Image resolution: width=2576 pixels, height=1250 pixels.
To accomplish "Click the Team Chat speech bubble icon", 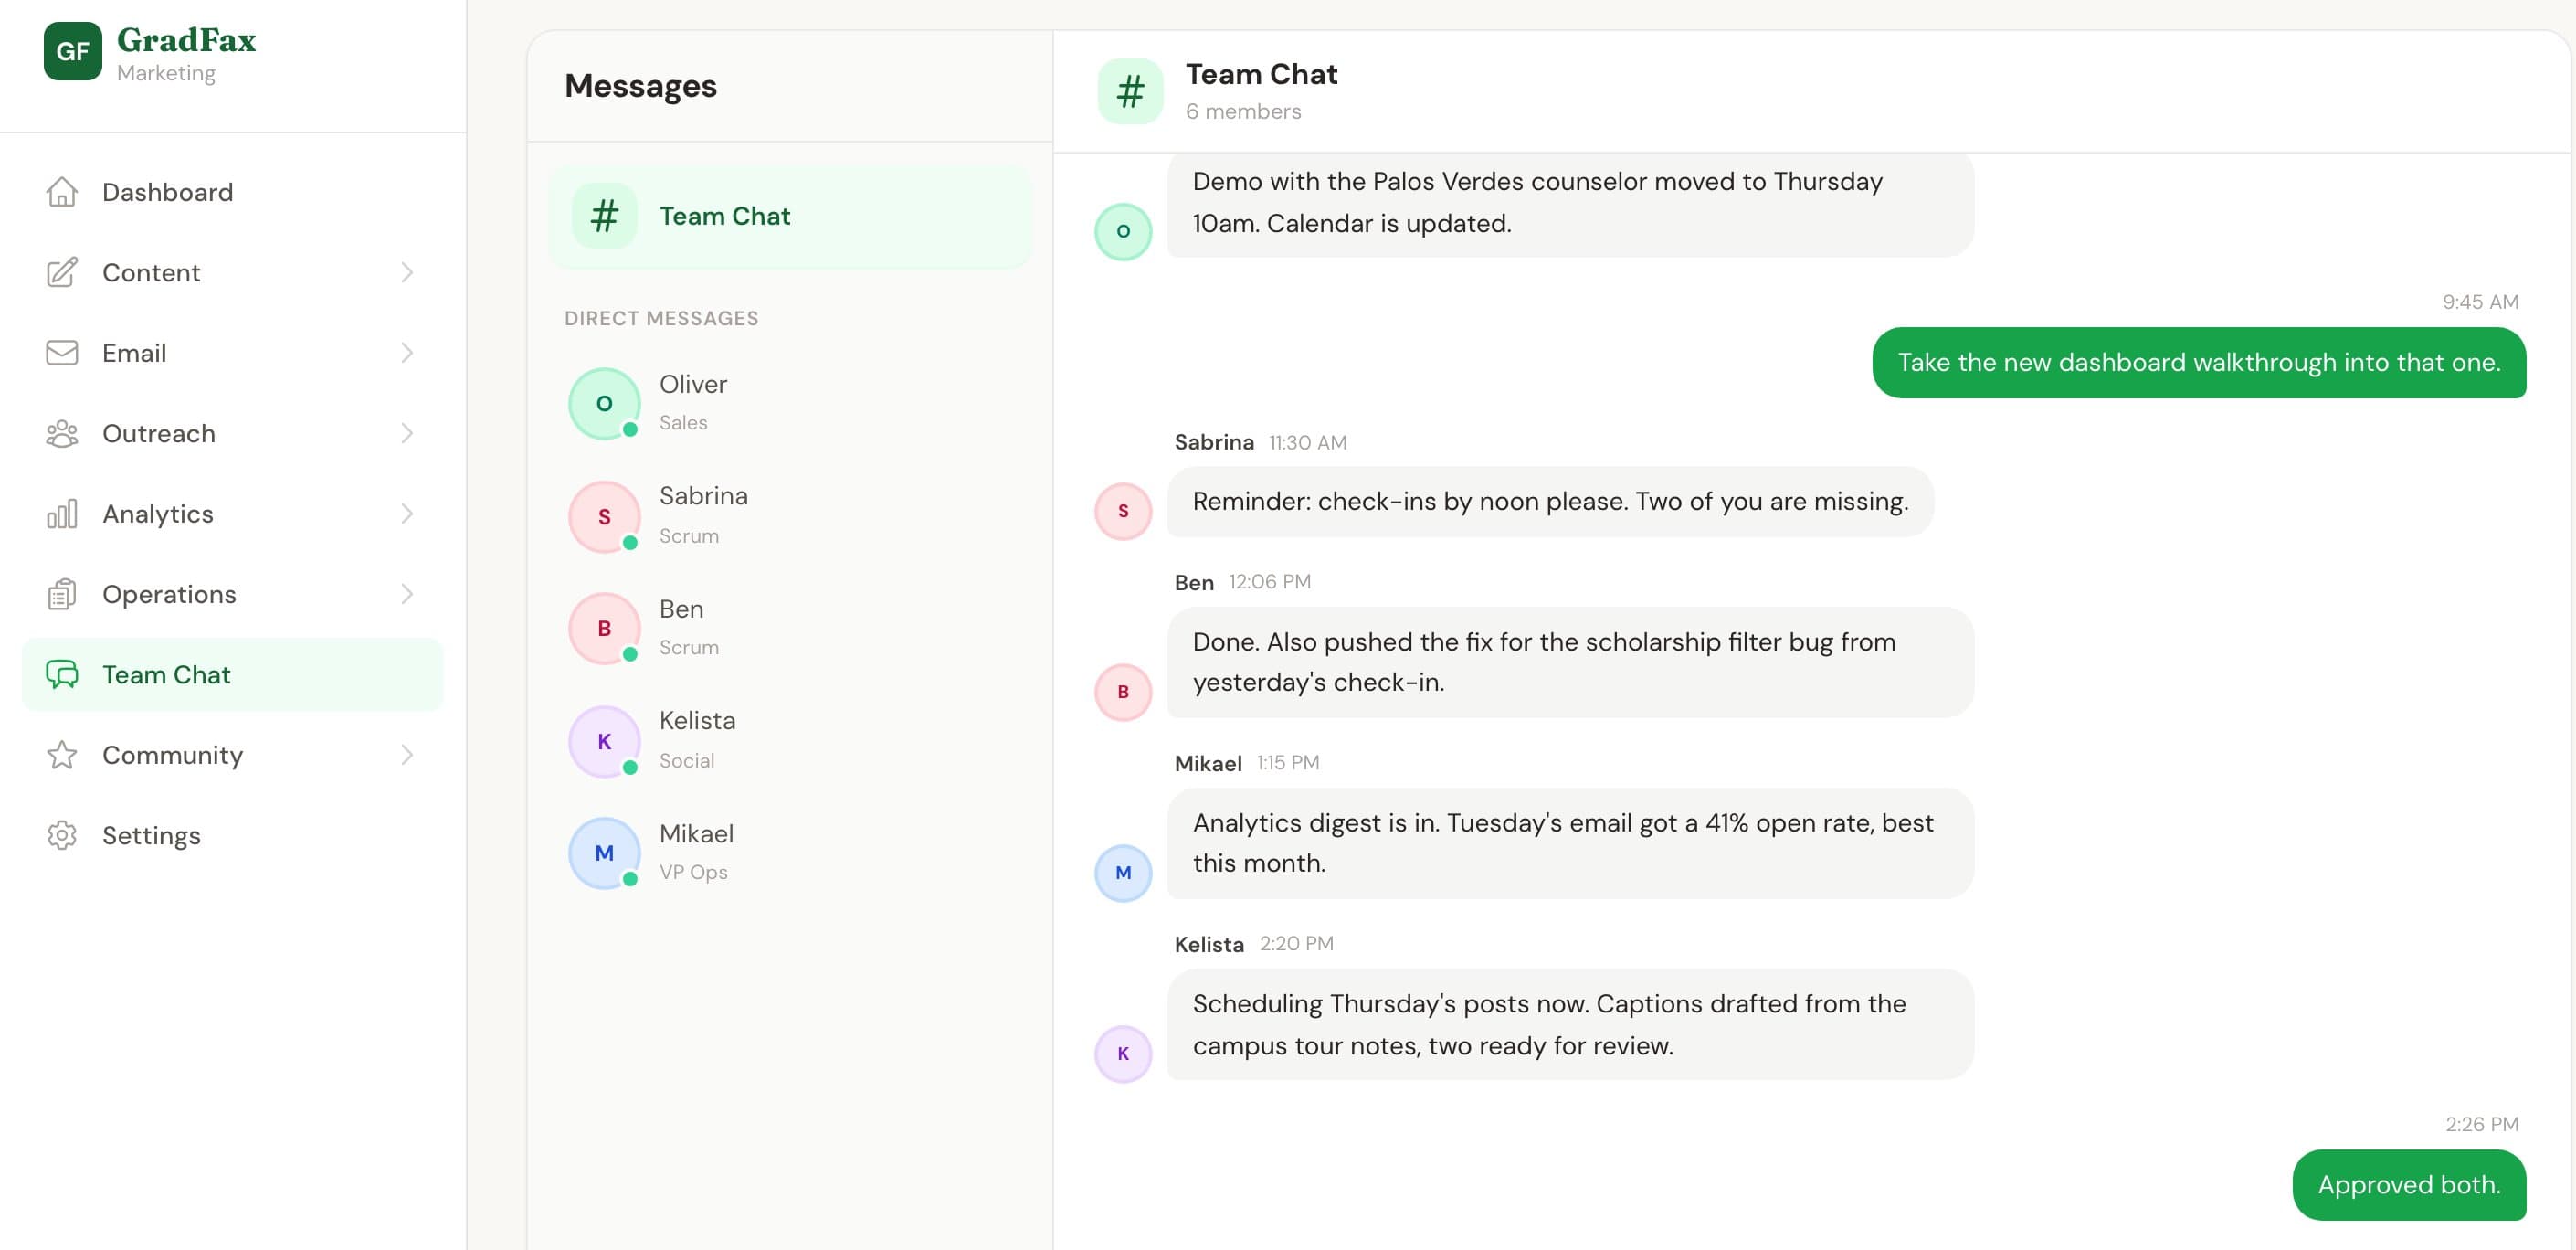I will pos(62,674).
